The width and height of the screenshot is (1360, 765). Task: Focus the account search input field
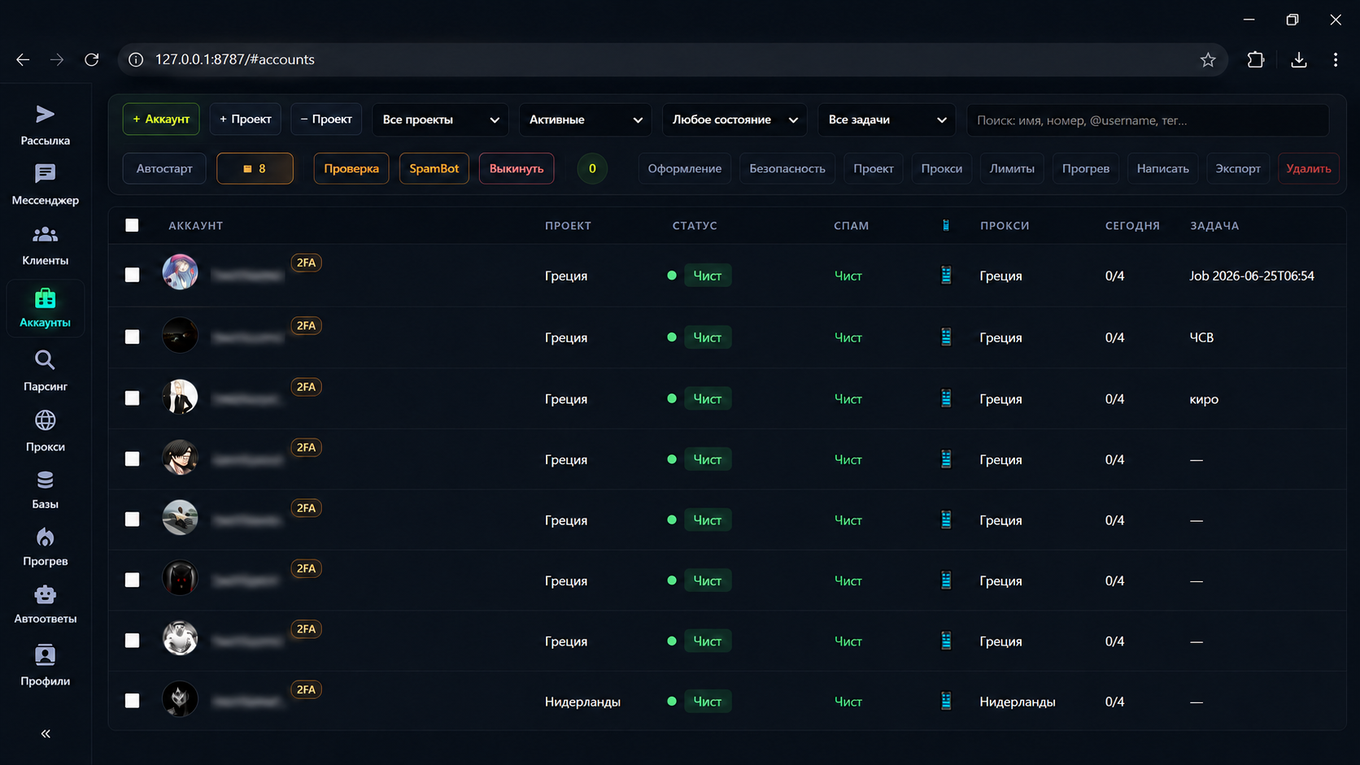click(1147, 120)
